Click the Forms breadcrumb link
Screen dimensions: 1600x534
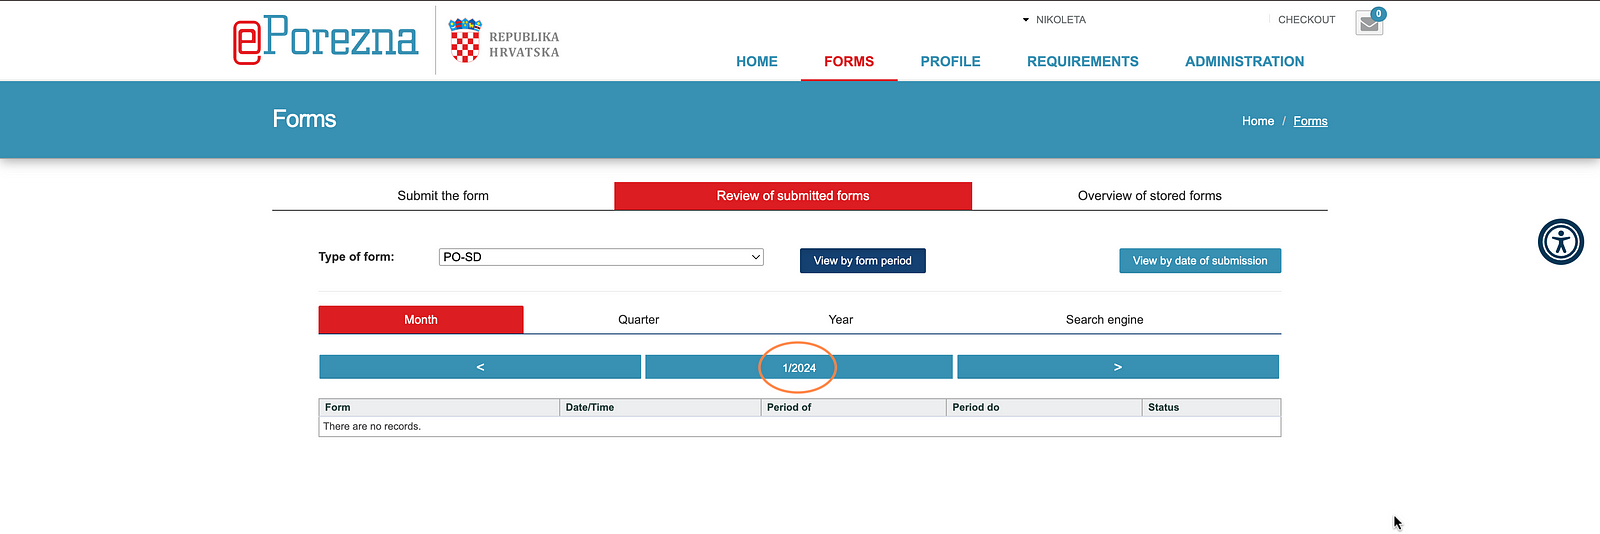click(x=1310, y=121)
